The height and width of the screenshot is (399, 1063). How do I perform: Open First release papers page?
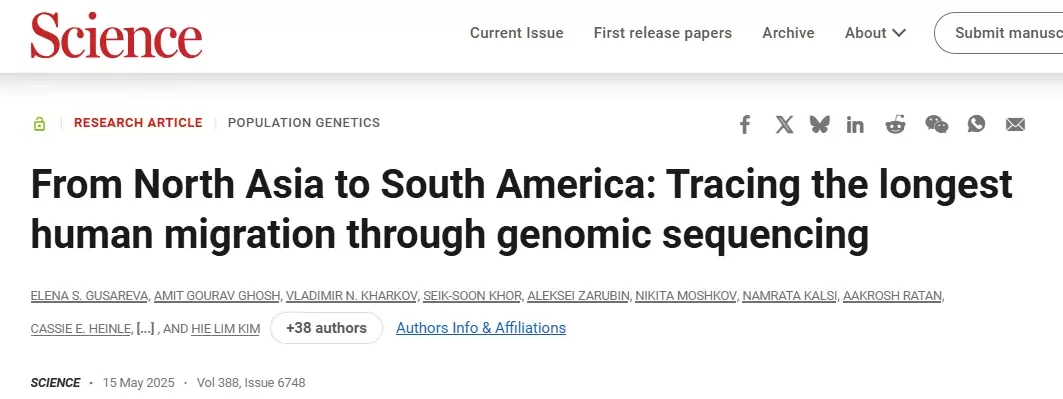point(662,33)
